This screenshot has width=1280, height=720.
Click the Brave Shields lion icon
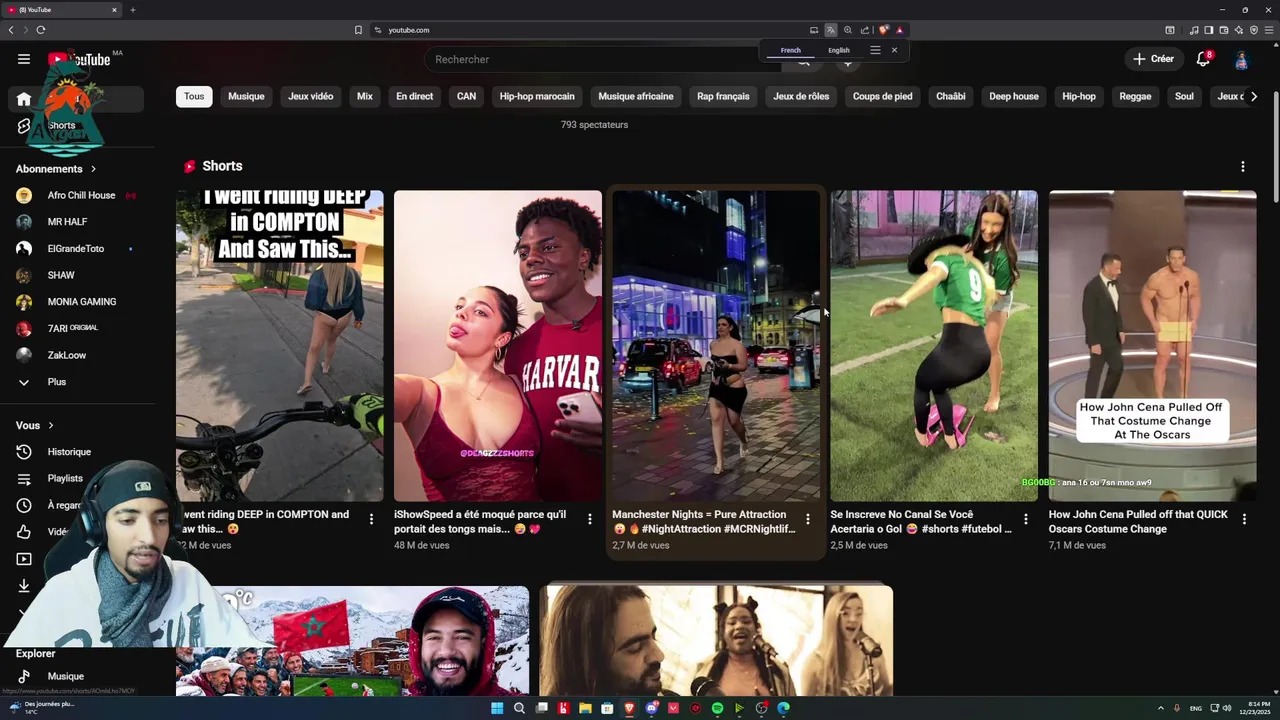884,30
